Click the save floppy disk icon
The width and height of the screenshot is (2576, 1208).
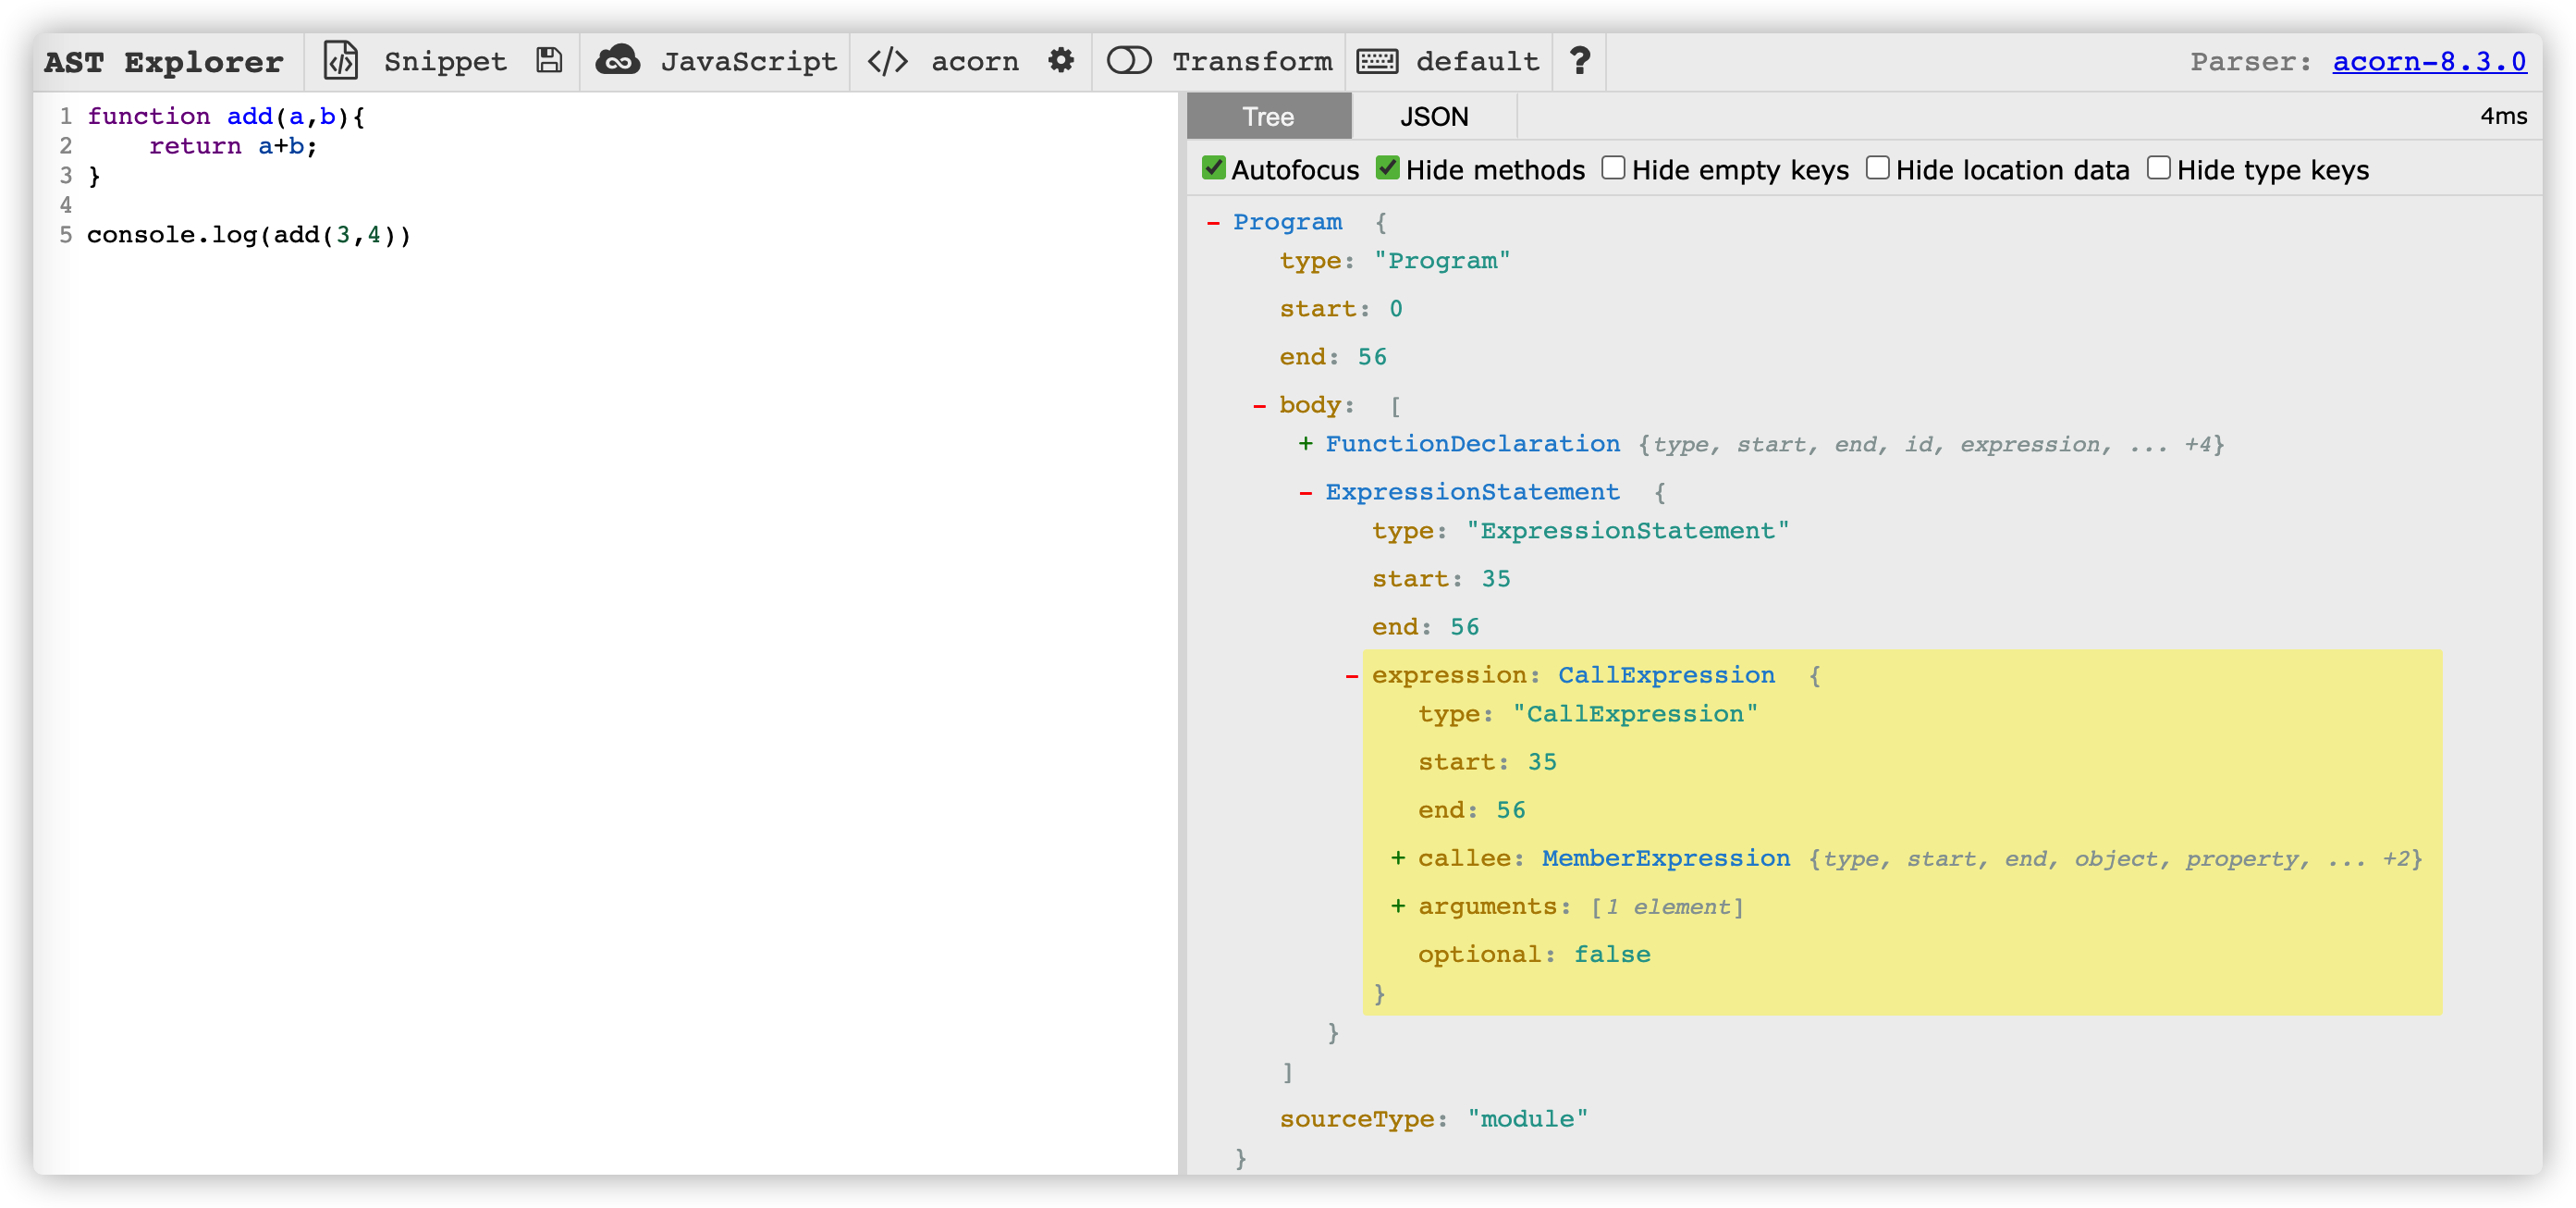[x=549, y=61]
